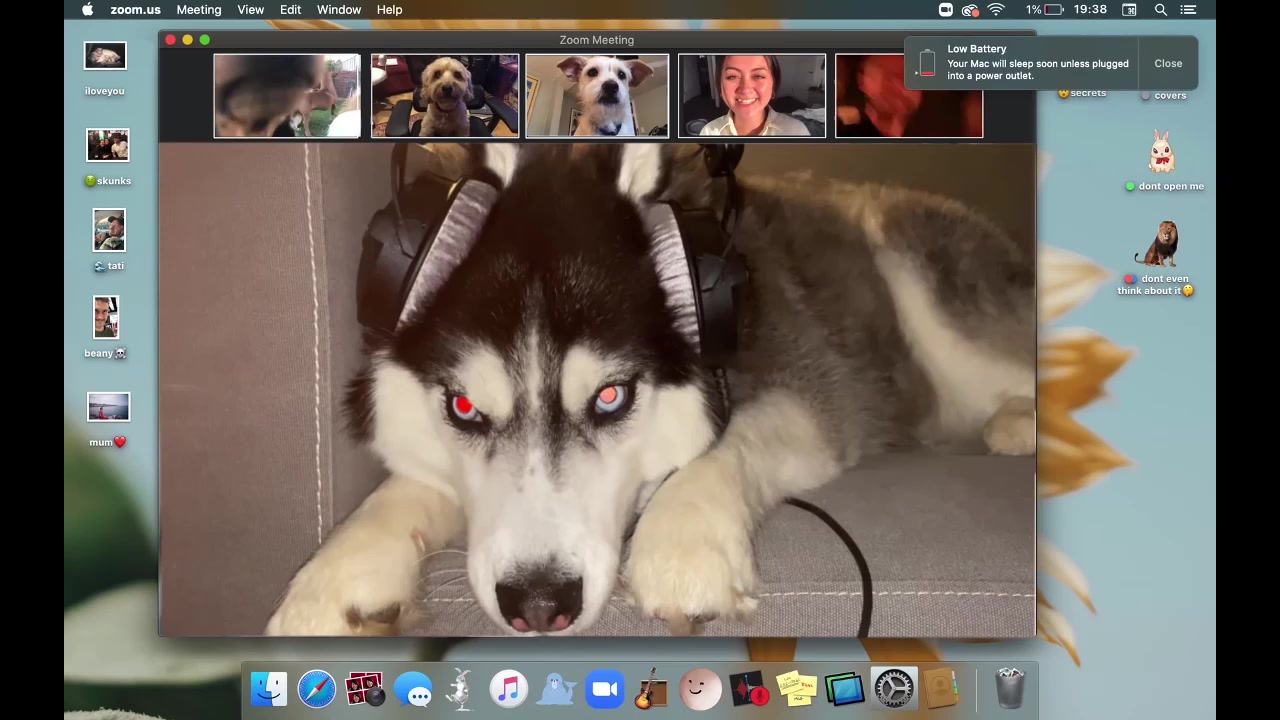
Task: Open the Messages app in dock
Action: (413, 689)
